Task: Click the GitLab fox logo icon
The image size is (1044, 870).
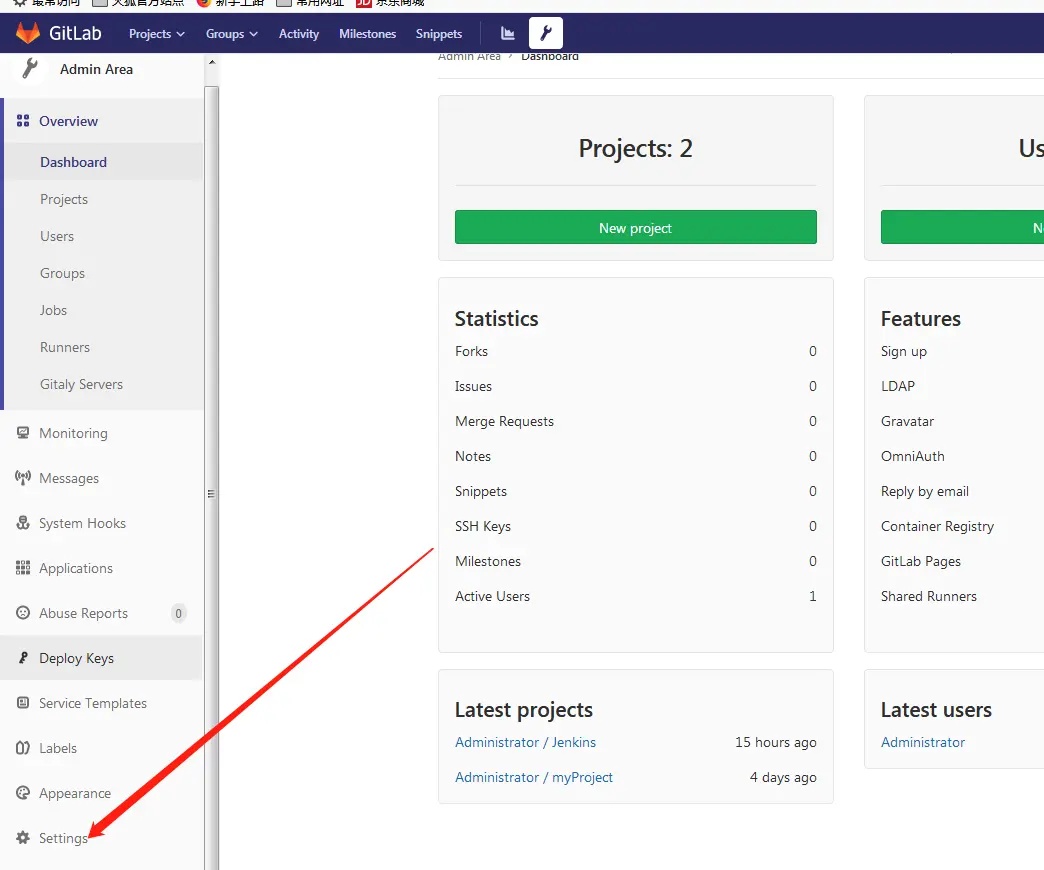Action: 28,33
